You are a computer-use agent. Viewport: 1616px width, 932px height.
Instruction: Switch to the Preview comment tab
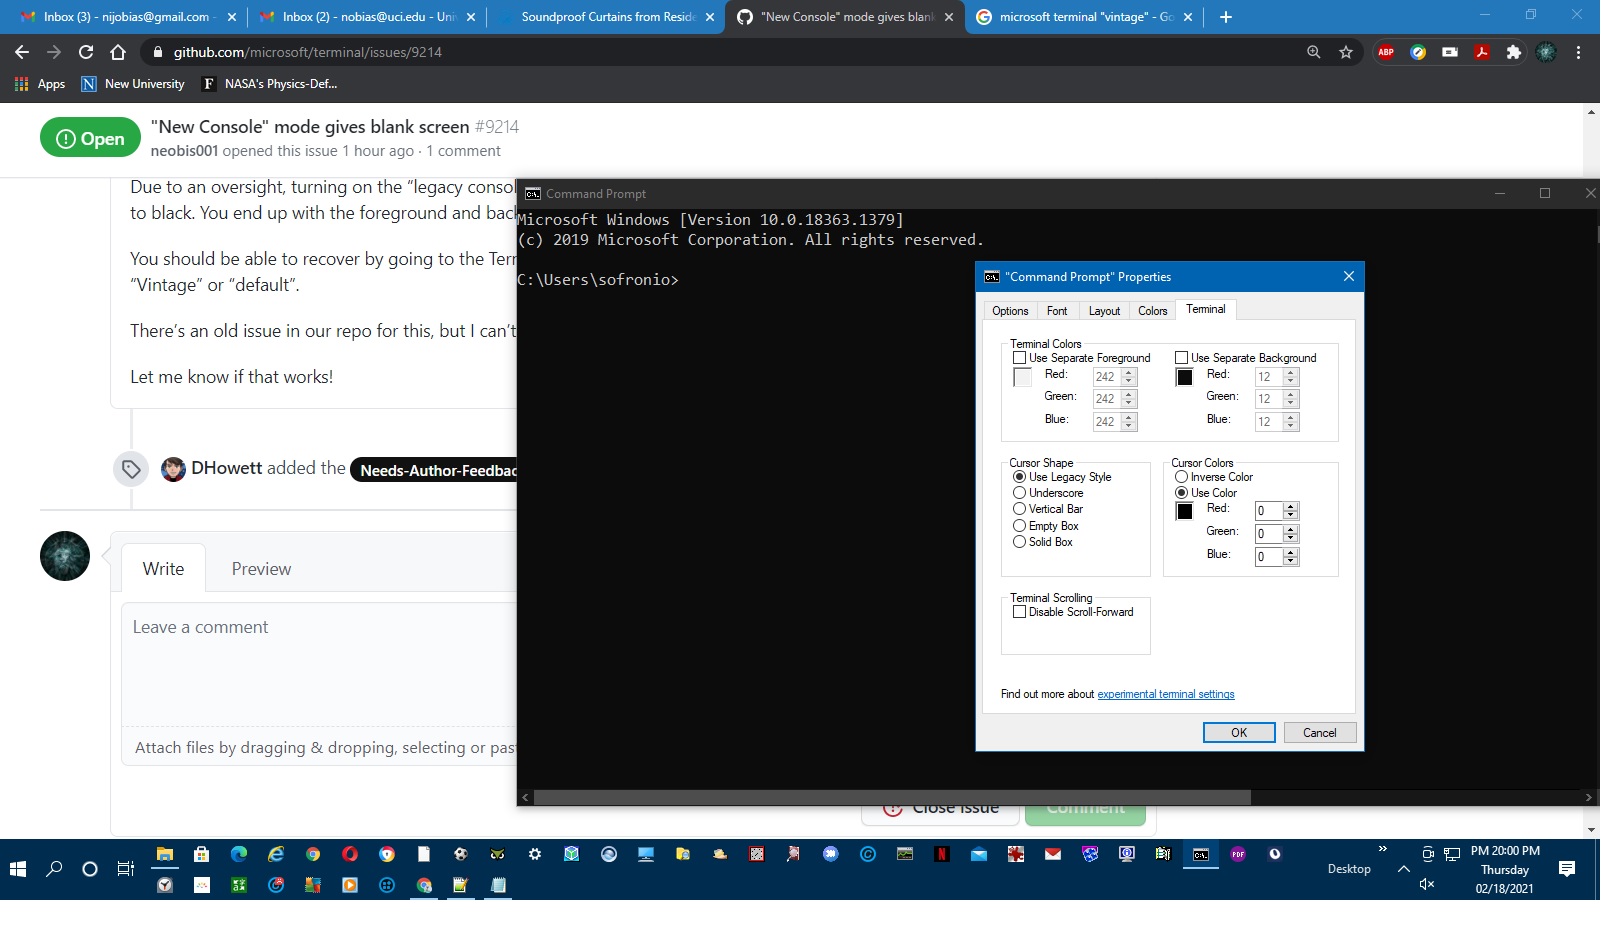(261, 569)
